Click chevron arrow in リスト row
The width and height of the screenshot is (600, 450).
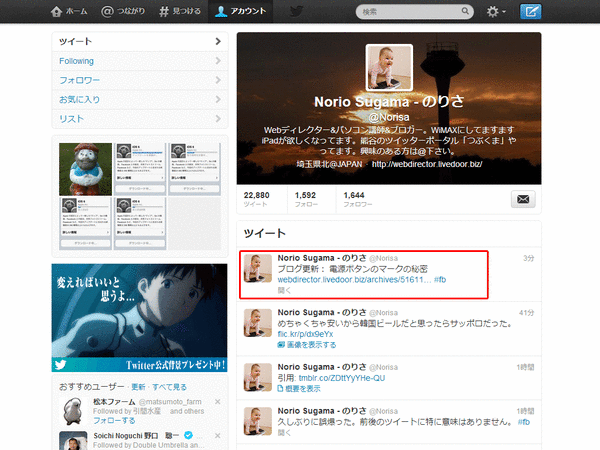click(x=218, y=119)
